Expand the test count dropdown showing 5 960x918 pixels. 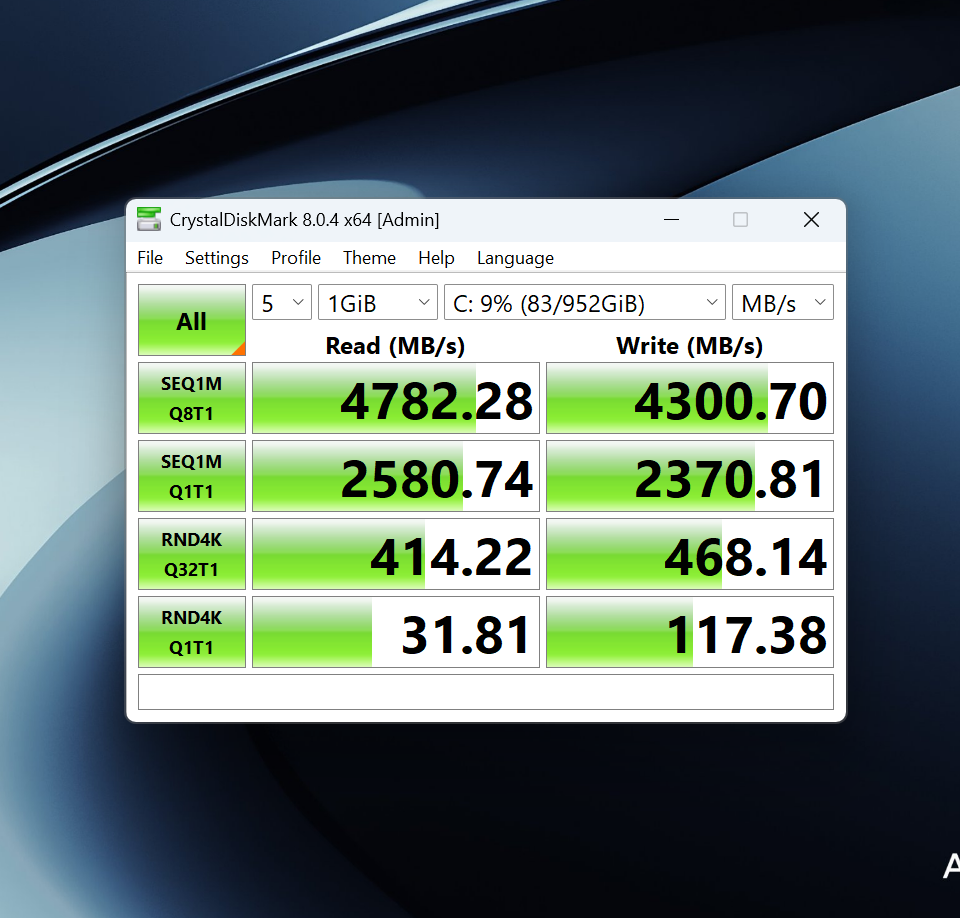(x=281, y=303)
